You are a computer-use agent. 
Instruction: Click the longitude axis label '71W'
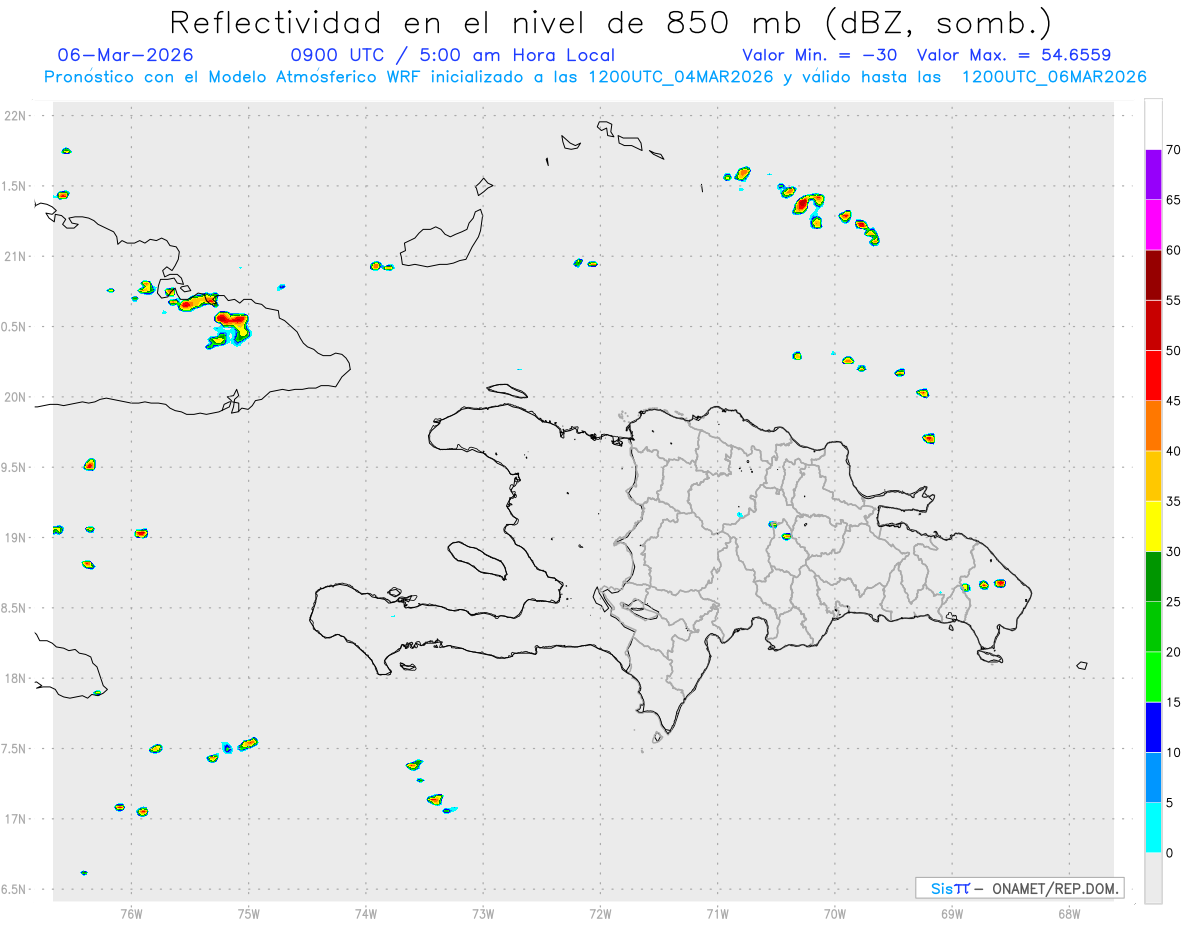click(x=717, y=913)
